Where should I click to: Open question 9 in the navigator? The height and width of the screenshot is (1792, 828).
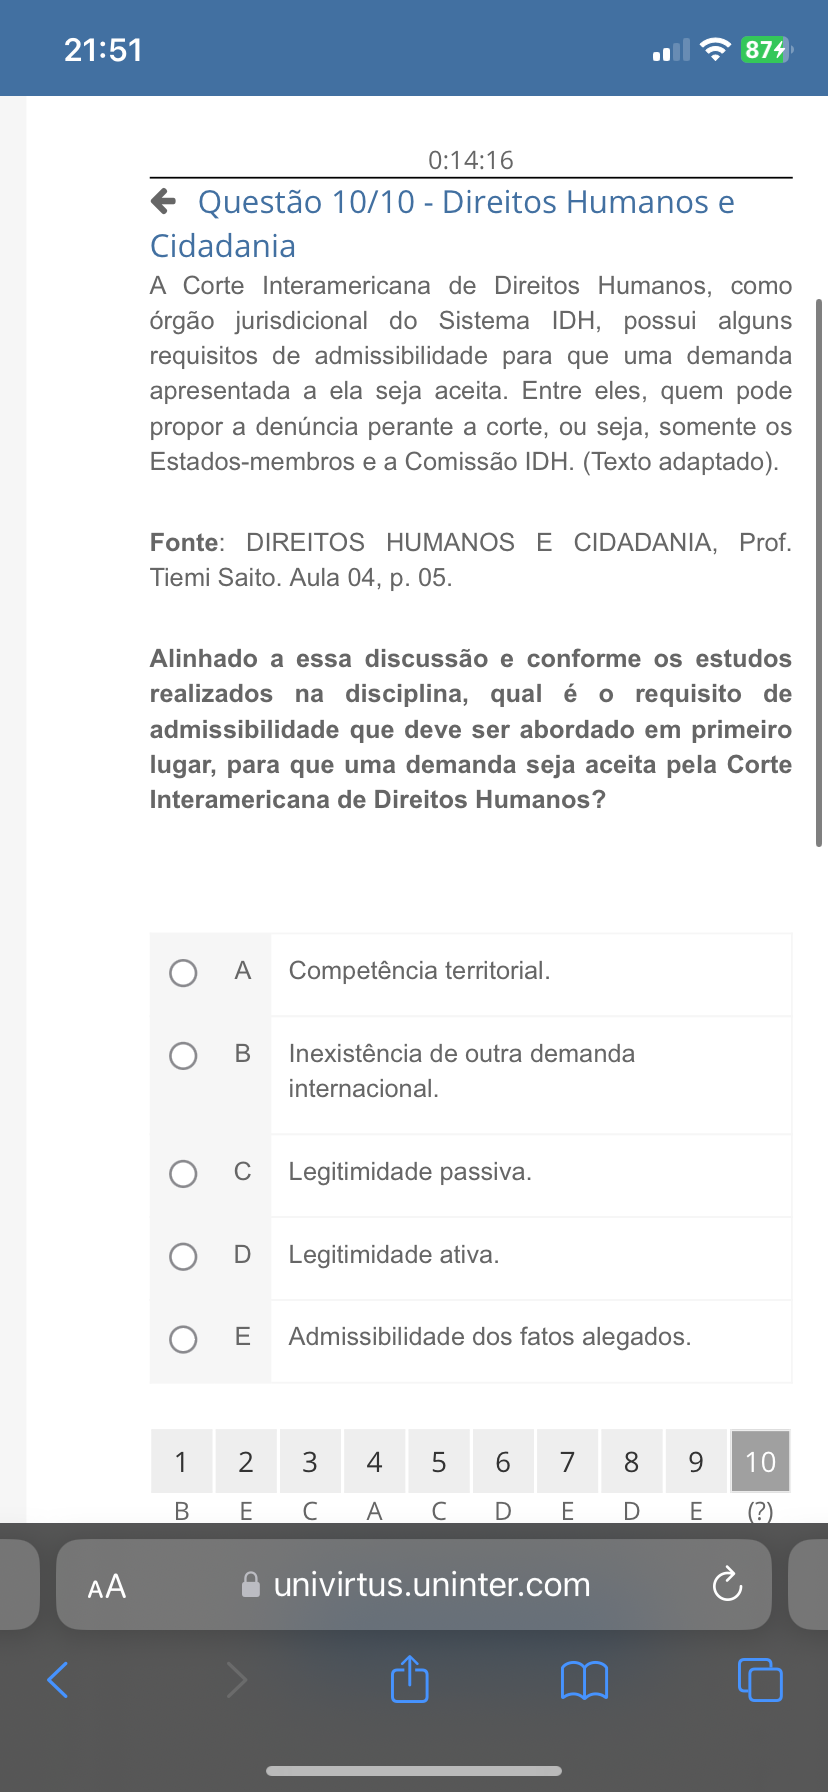pyautogui.click(x=696, y=1462)
